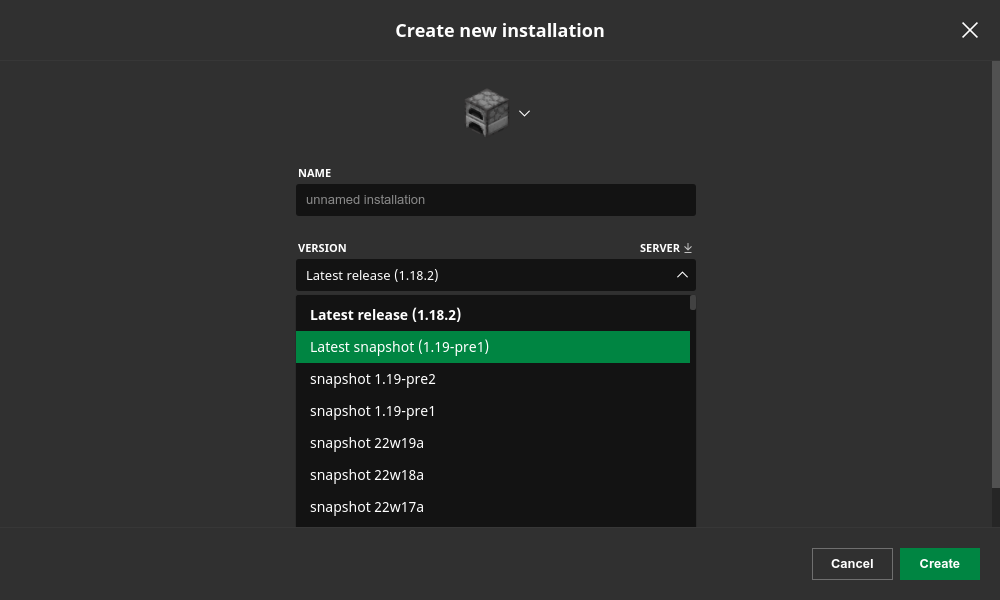
Task: Click the NAME field label
Action: (x=314, y=173)
